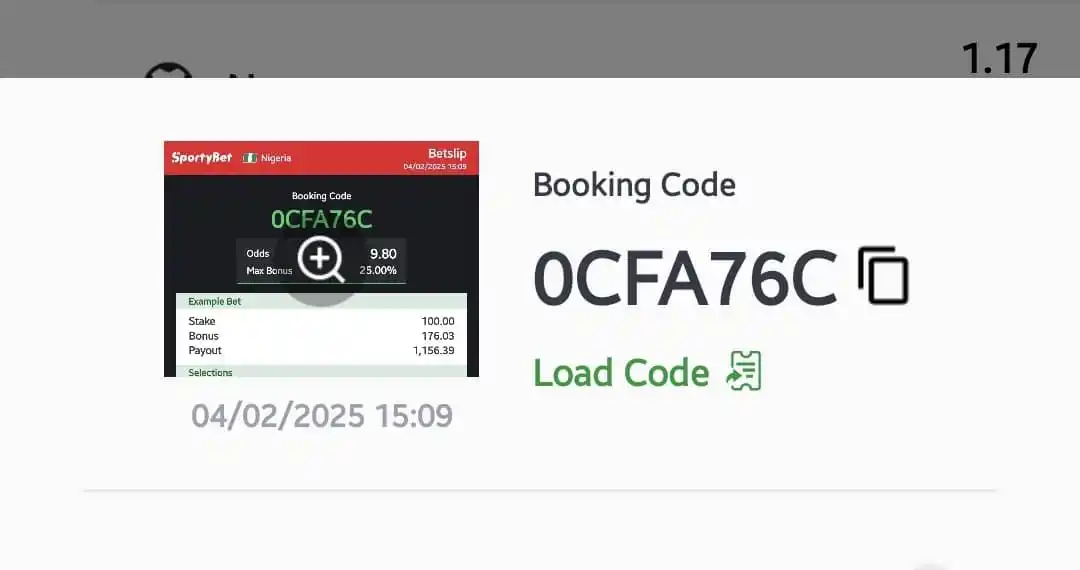Tap the 1.17 odds value
This screenshot has width=1080, height=570.
pyautogui.click(x=999, y=58)
